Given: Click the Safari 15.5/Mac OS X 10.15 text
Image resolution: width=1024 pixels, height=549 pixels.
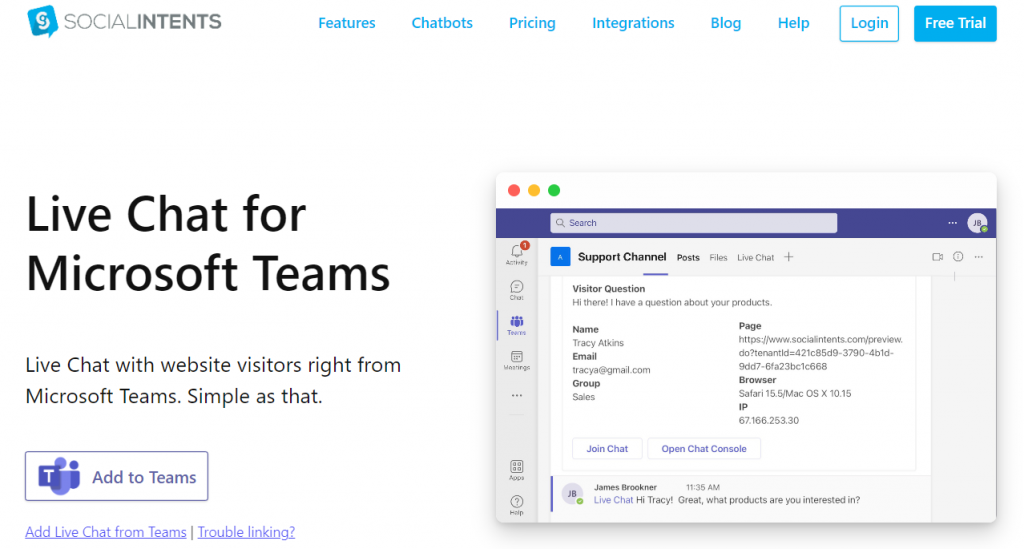Looking at the screenshot, I should (795, 394).
